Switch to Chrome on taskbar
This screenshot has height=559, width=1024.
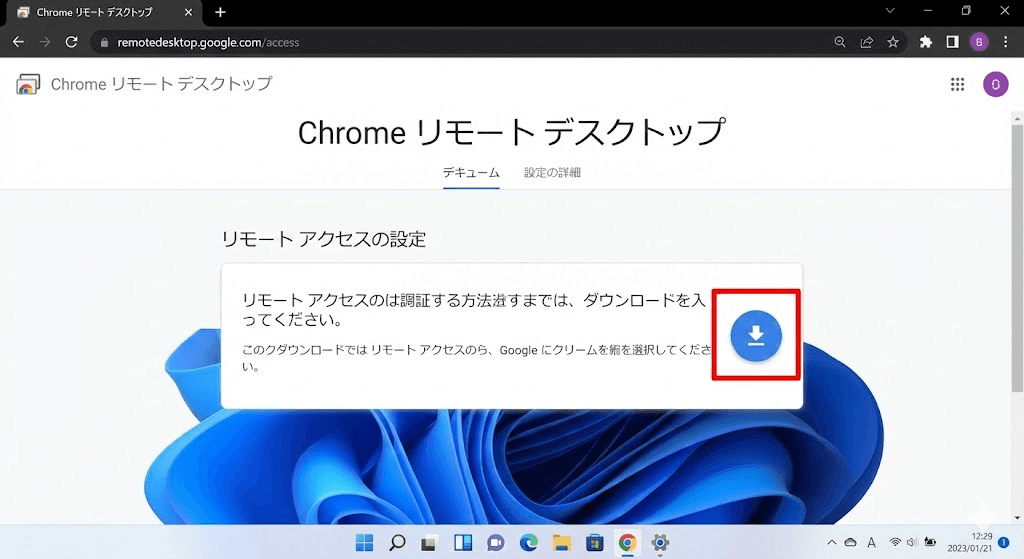pyautogui.click(x=628, y=543)
